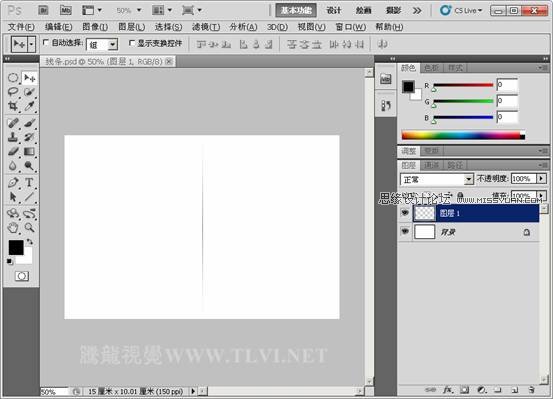Select the Lasso tool
This screenshot has height=399, width=553.
tap(13, 92)
